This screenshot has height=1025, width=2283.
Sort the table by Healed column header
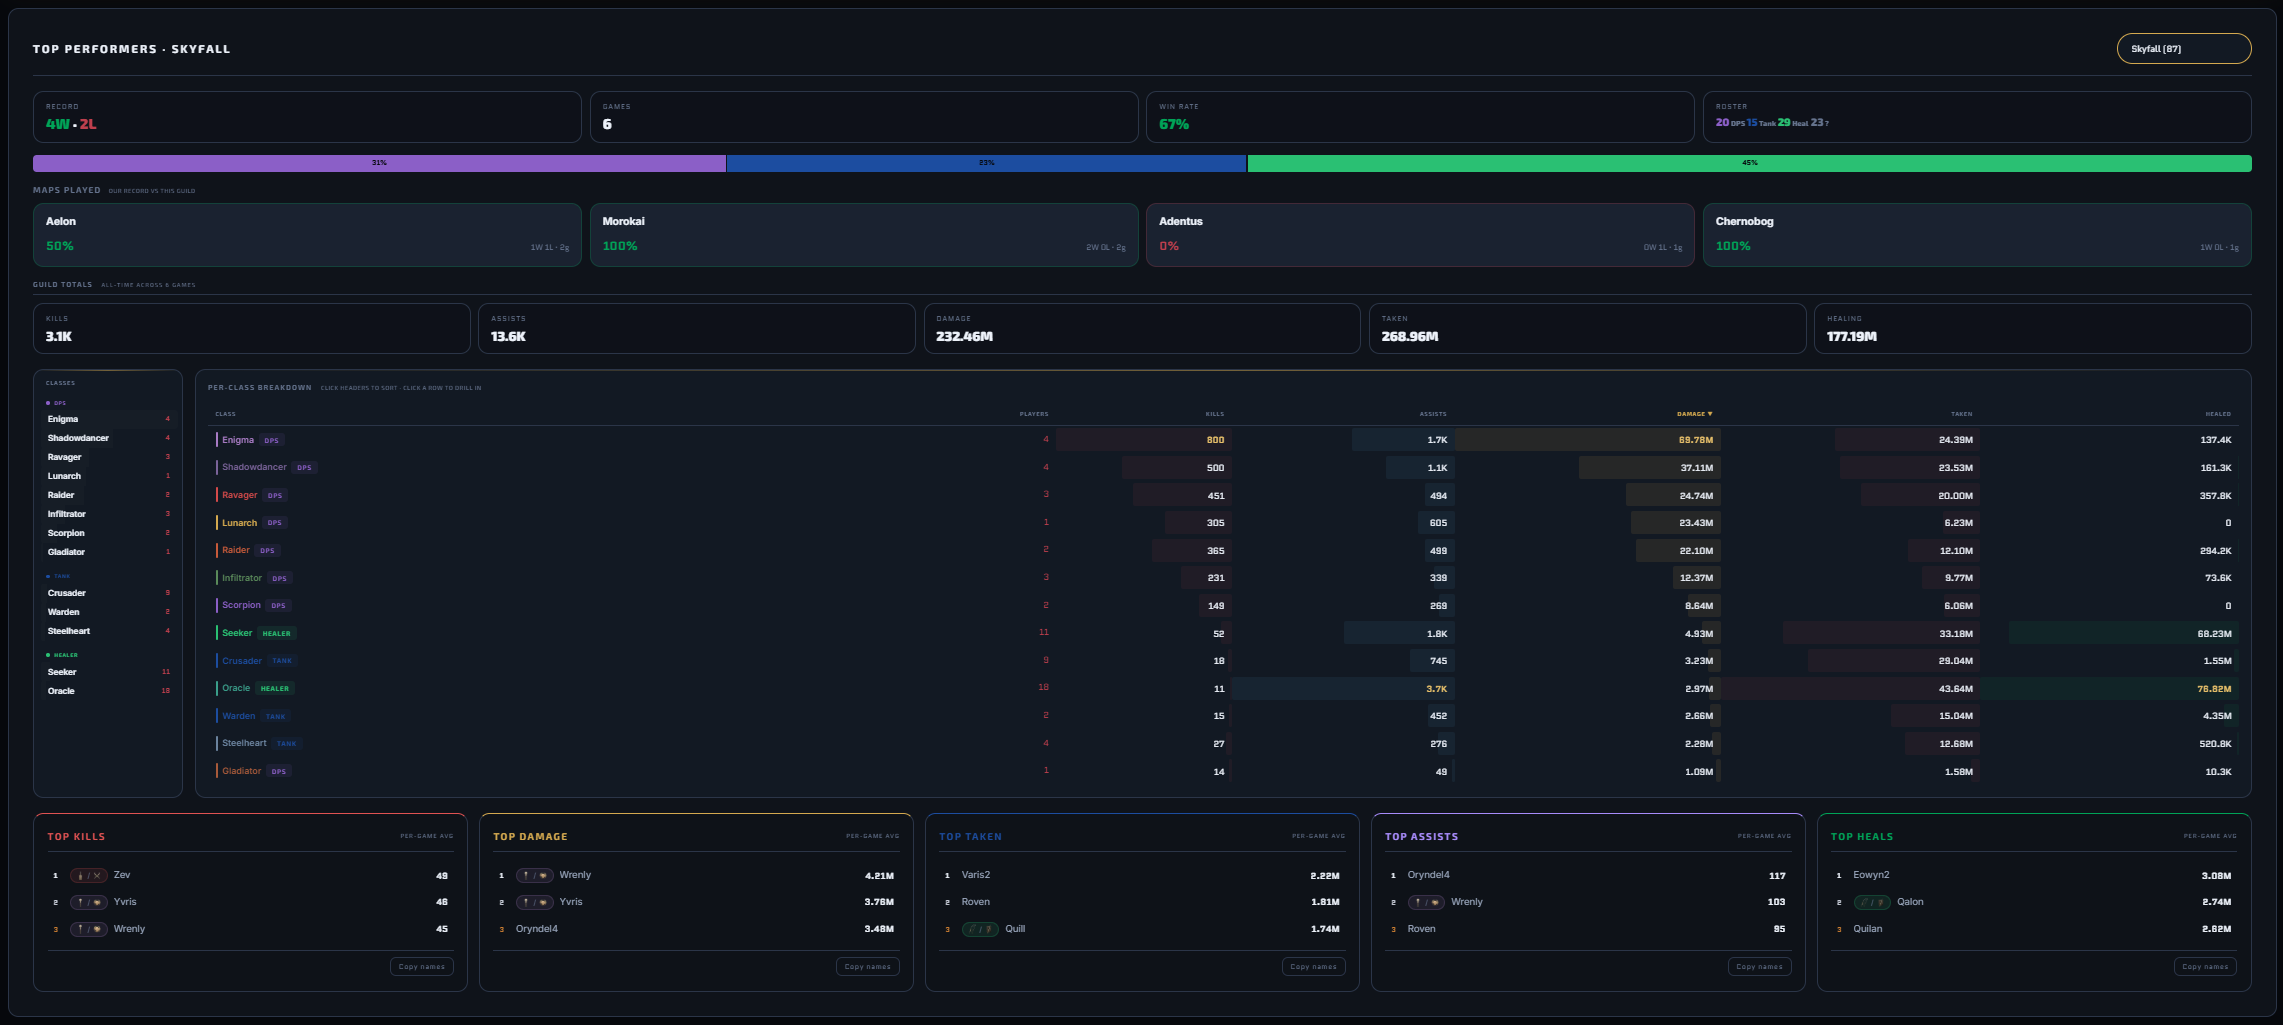[2218, 414]
